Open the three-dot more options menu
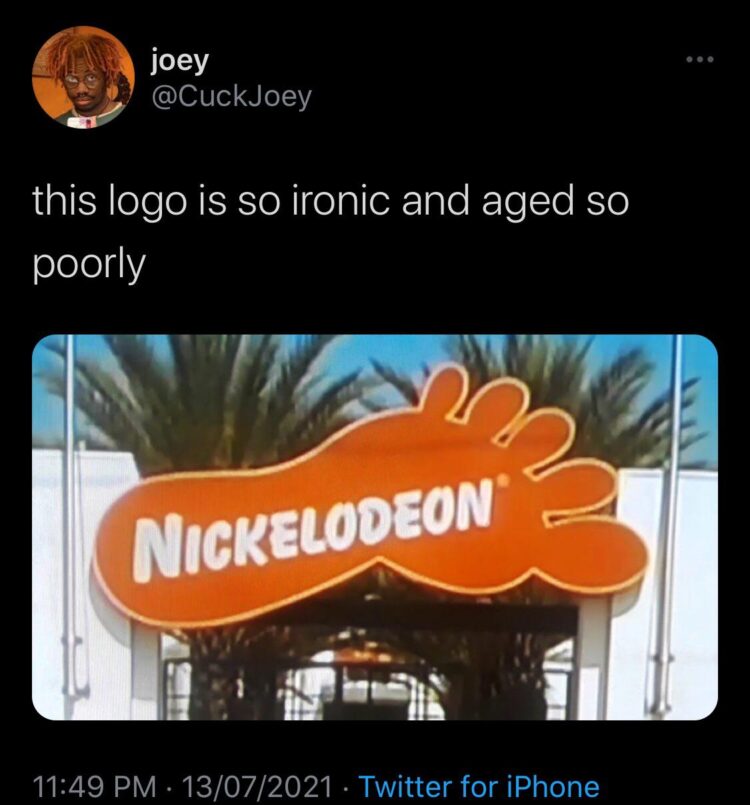Viewport: 750px width, 805px height. [700, 60]
